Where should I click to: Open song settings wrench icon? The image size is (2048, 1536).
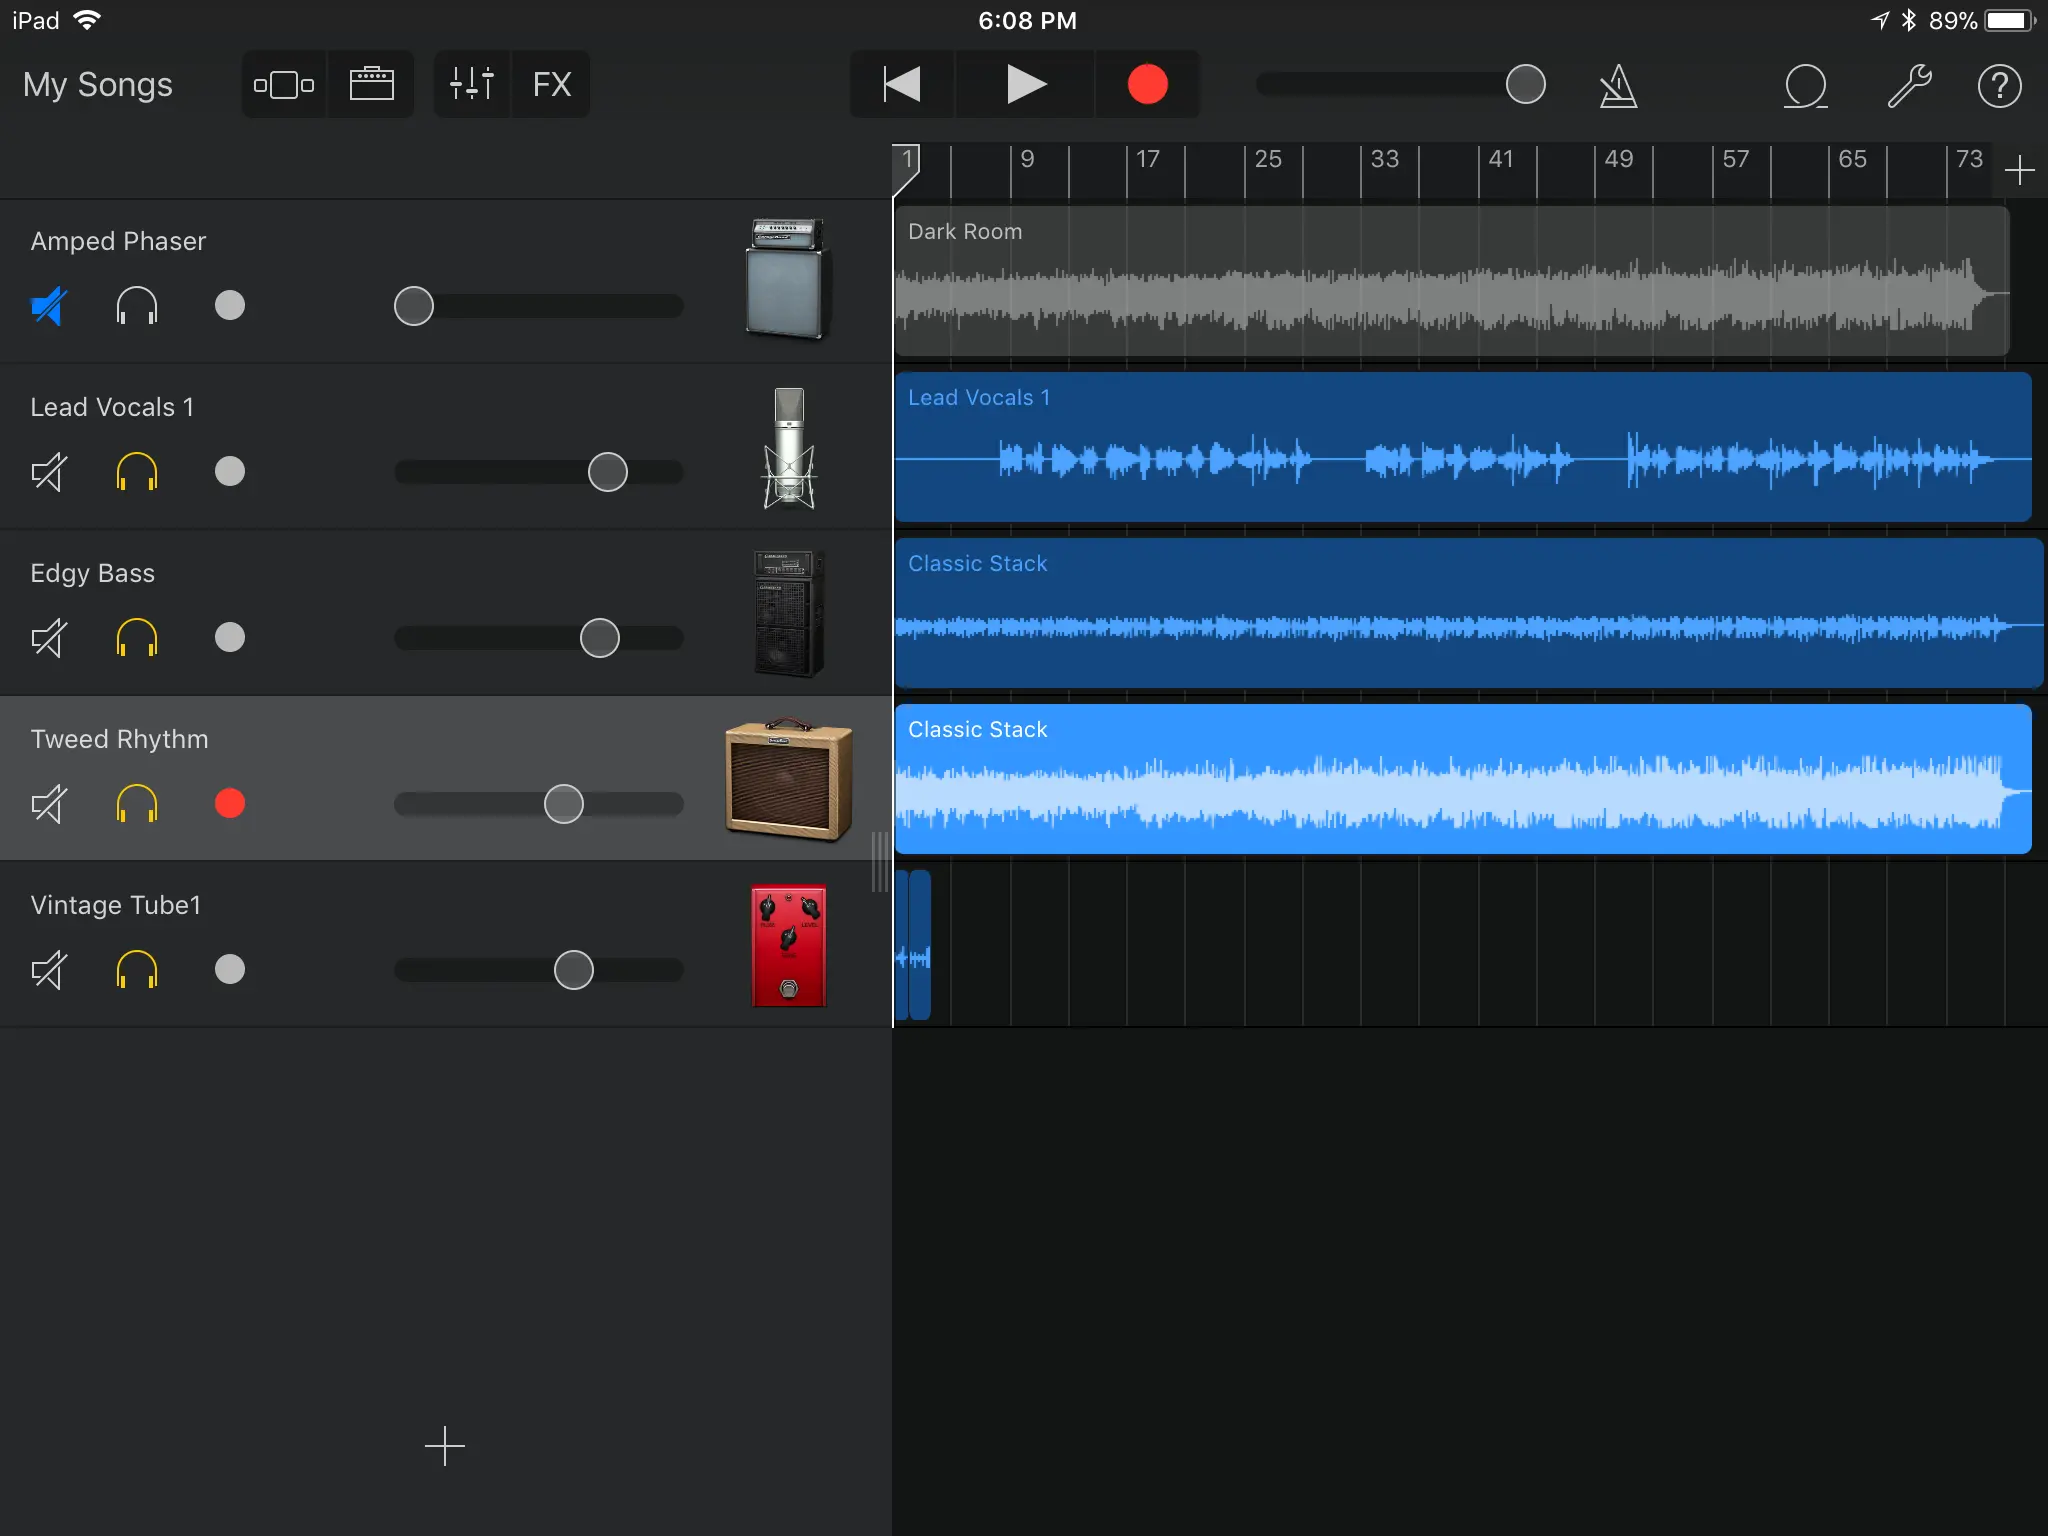[1908, 86]
